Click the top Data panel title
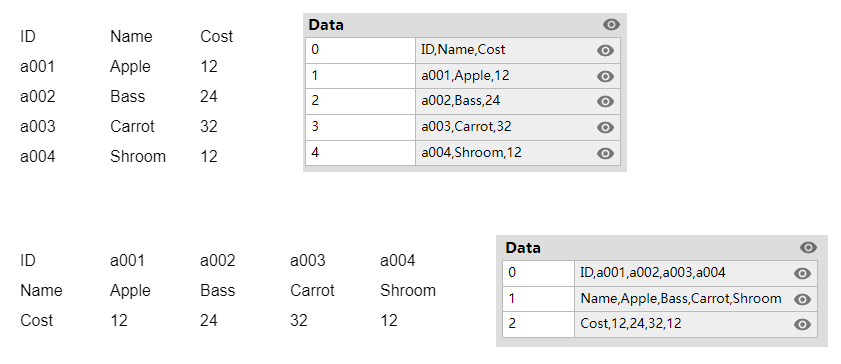 [x=327, y=25]
